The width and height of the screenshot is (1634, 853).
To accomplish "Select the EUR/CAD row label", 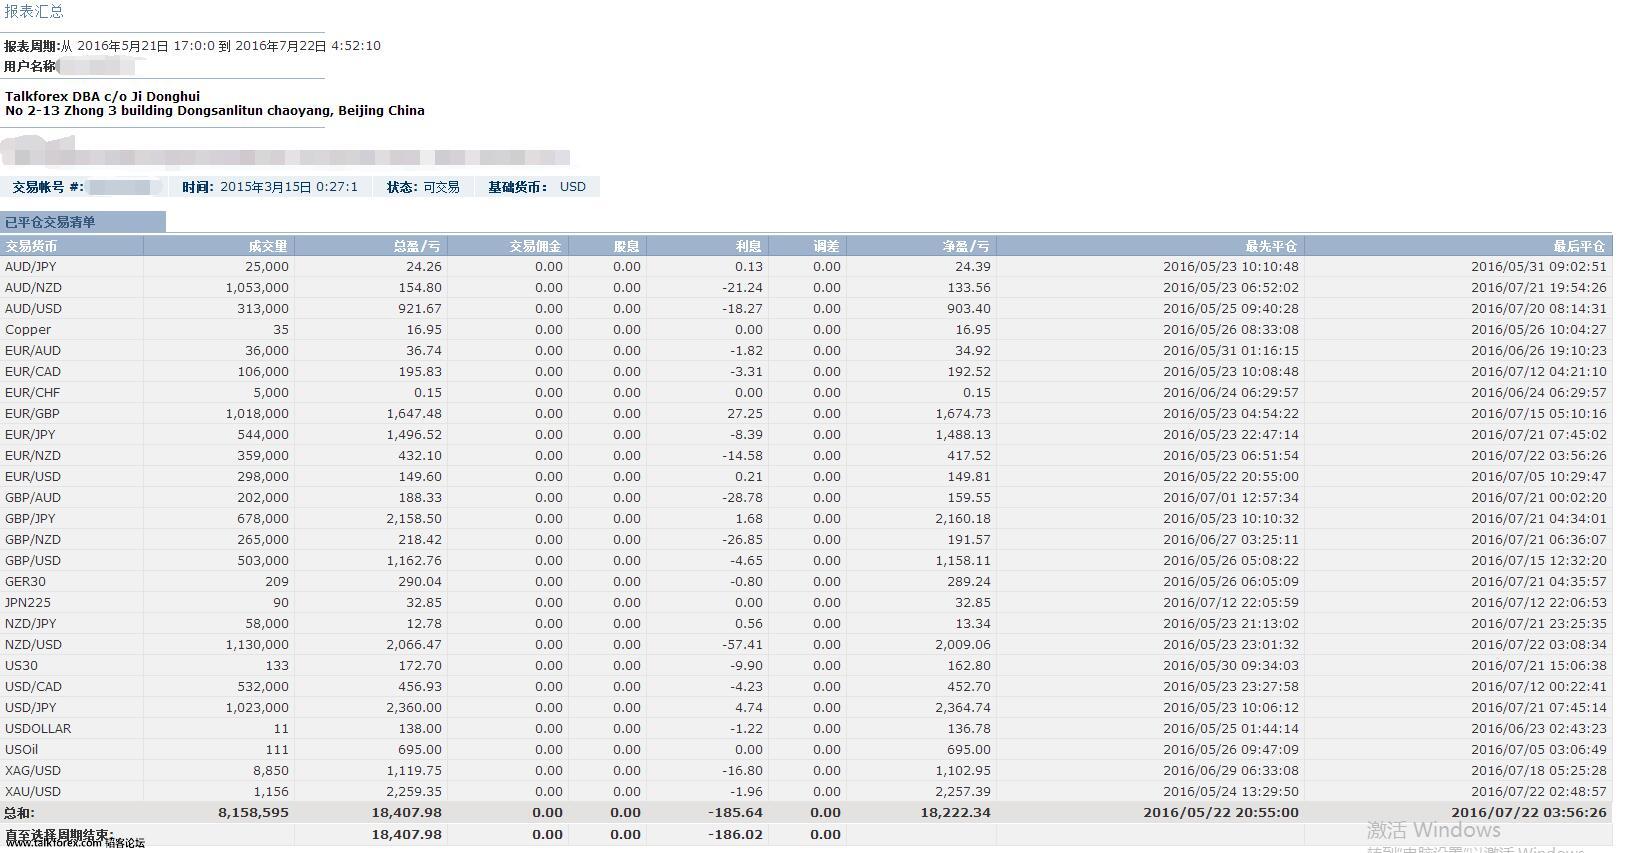I will [x=33, y=371].
